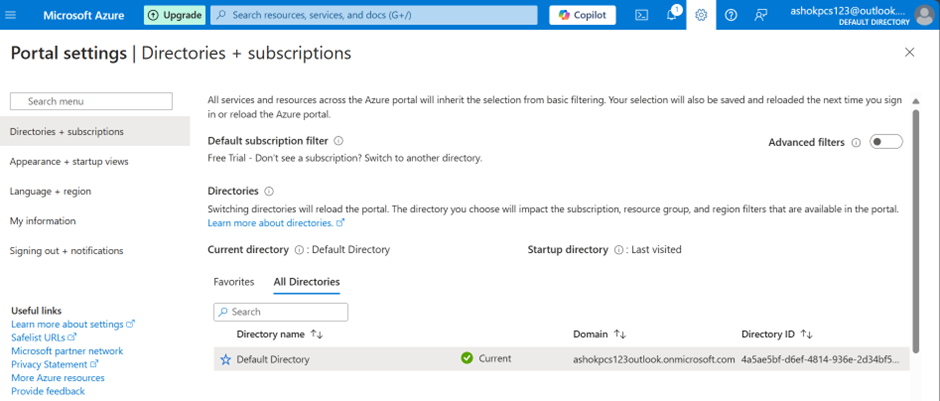The image size is (940, 401).
Task: Open Appearance + startup views menu item
Action: point(69,161)
